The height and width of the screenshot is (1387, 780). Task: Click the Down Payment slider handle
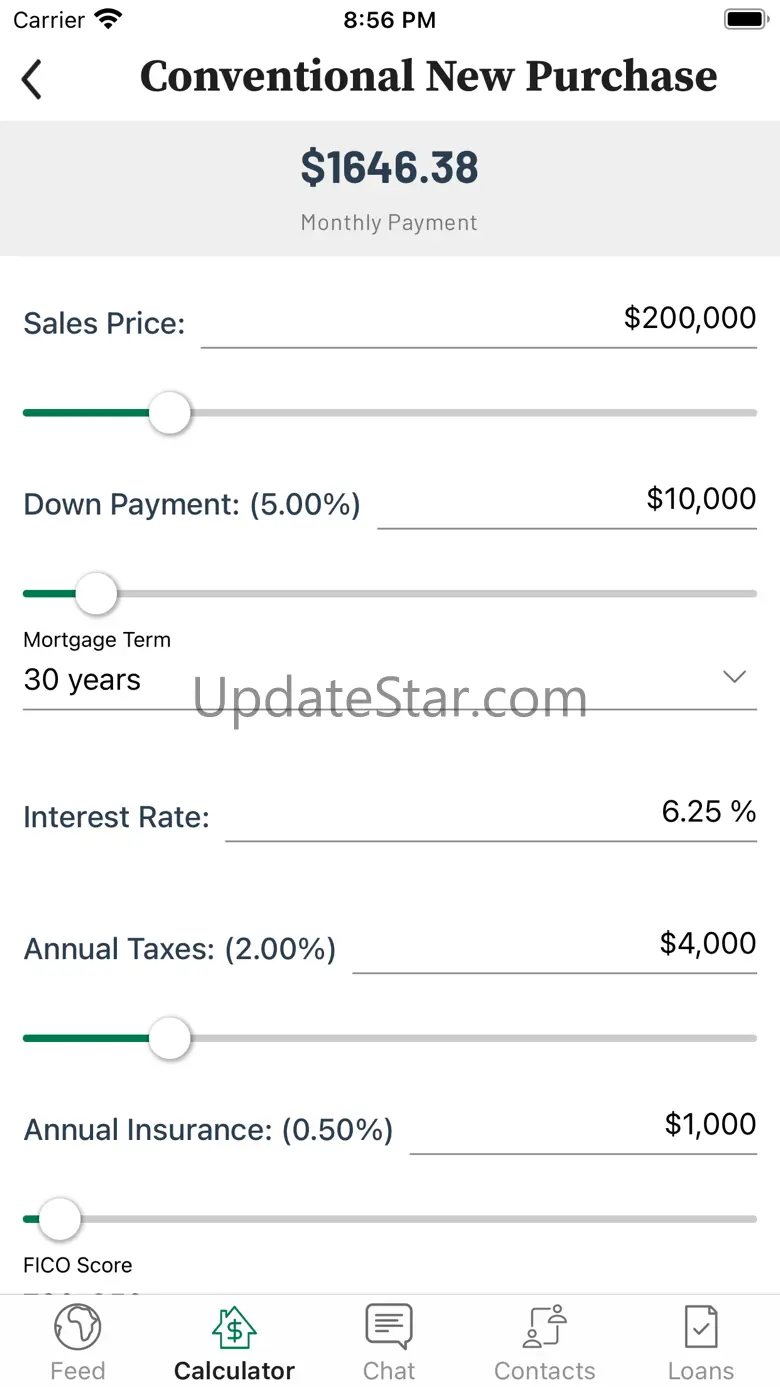(x=97, y=594)
